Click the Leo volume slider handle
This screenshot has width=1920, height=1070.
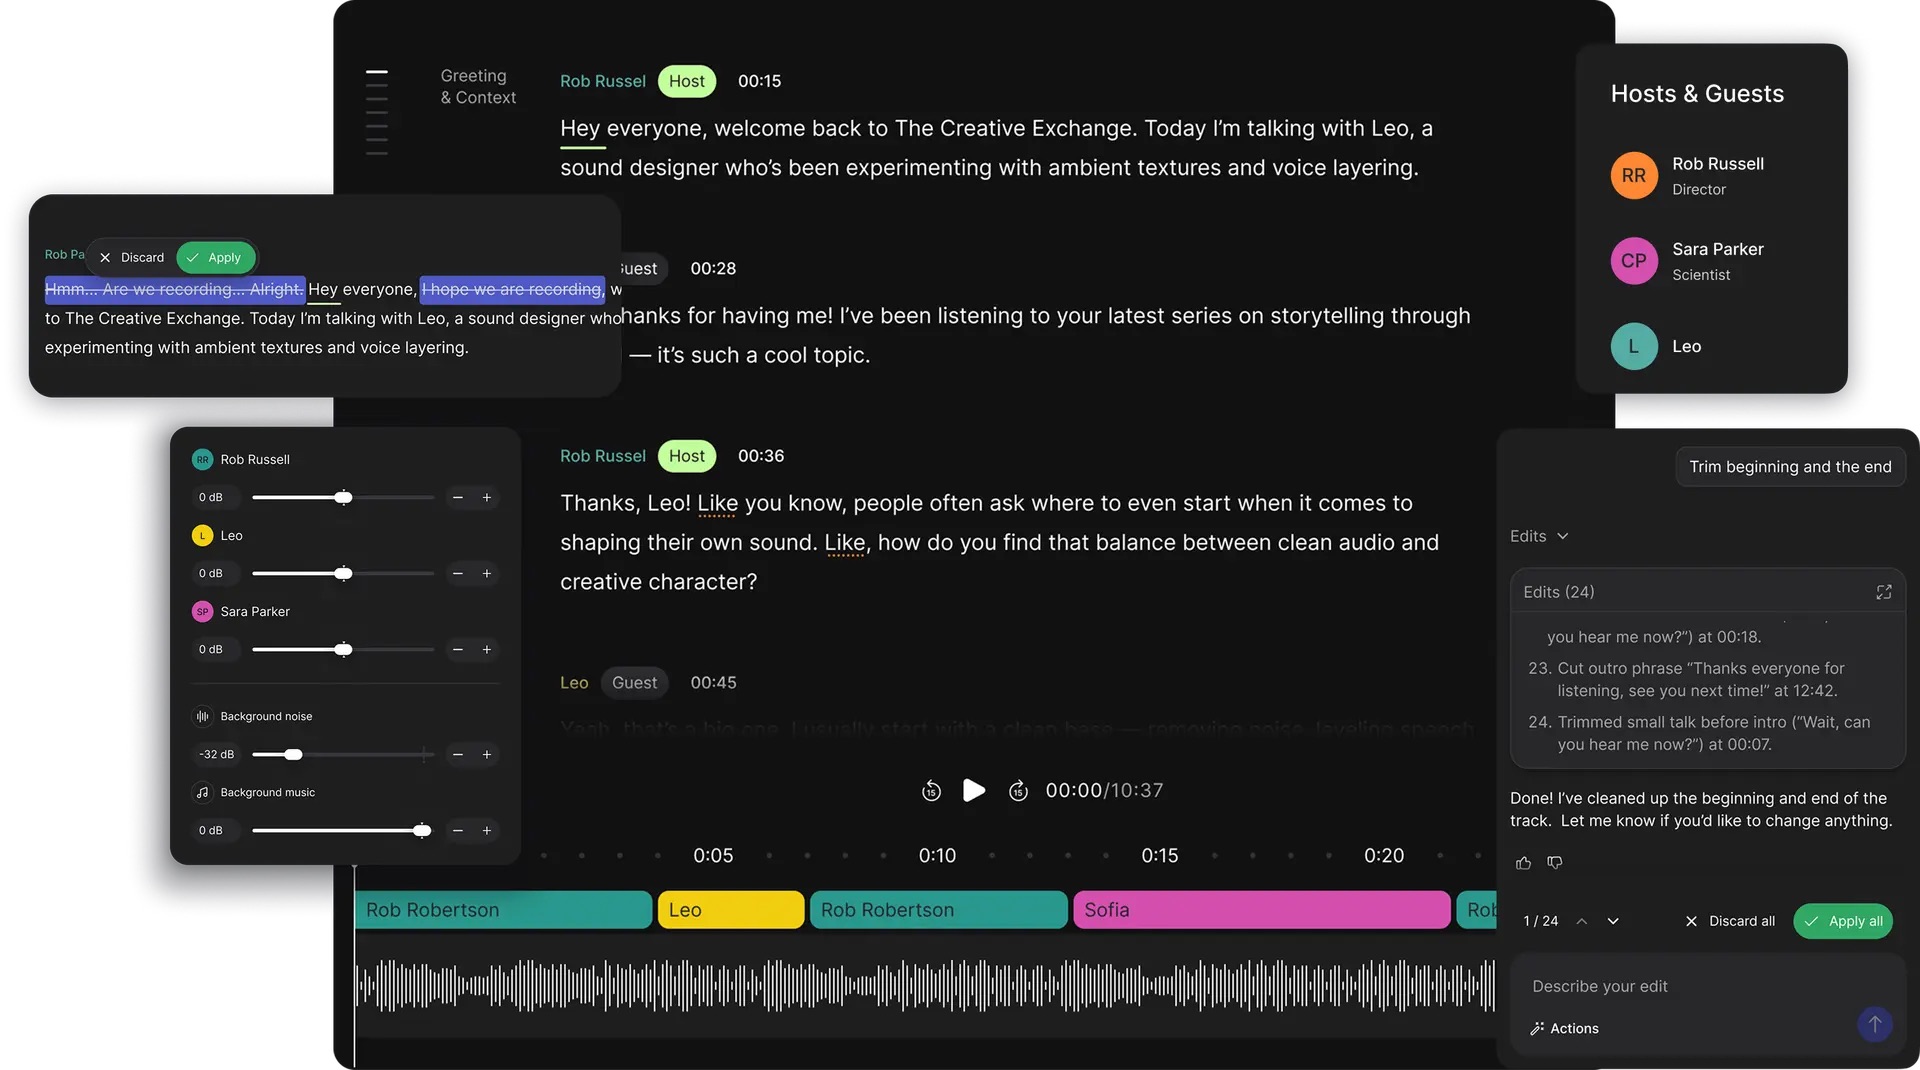tap(343, 574)
